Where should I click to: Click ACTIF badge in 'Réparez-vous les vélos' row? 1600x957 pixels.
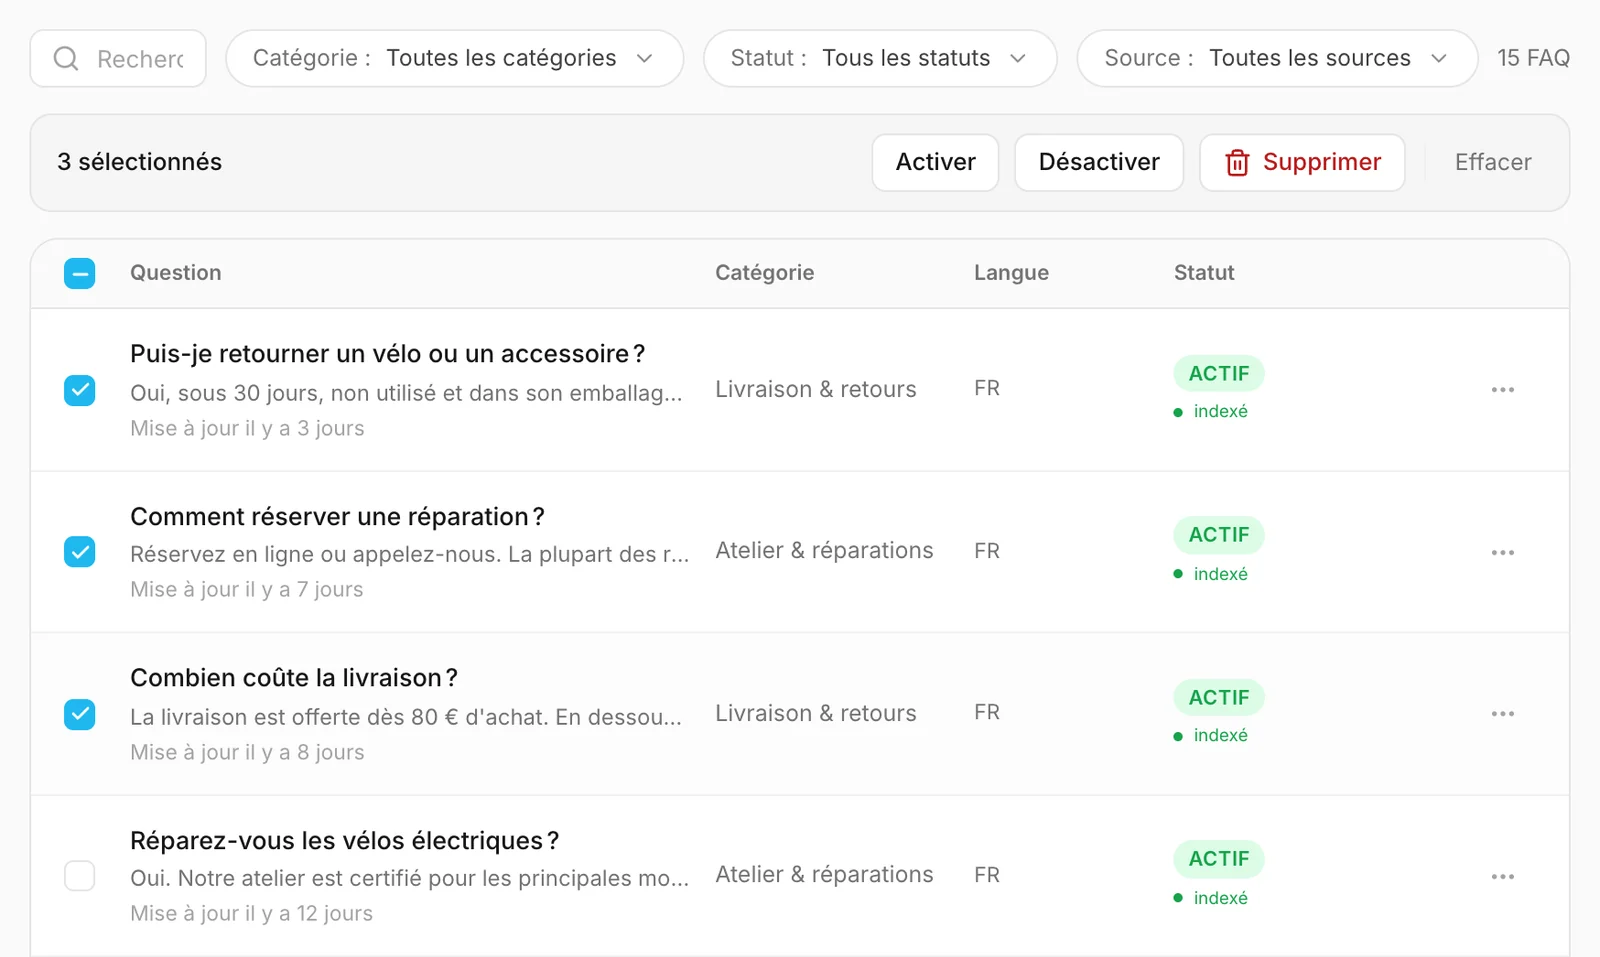(x=1219, y=859)
